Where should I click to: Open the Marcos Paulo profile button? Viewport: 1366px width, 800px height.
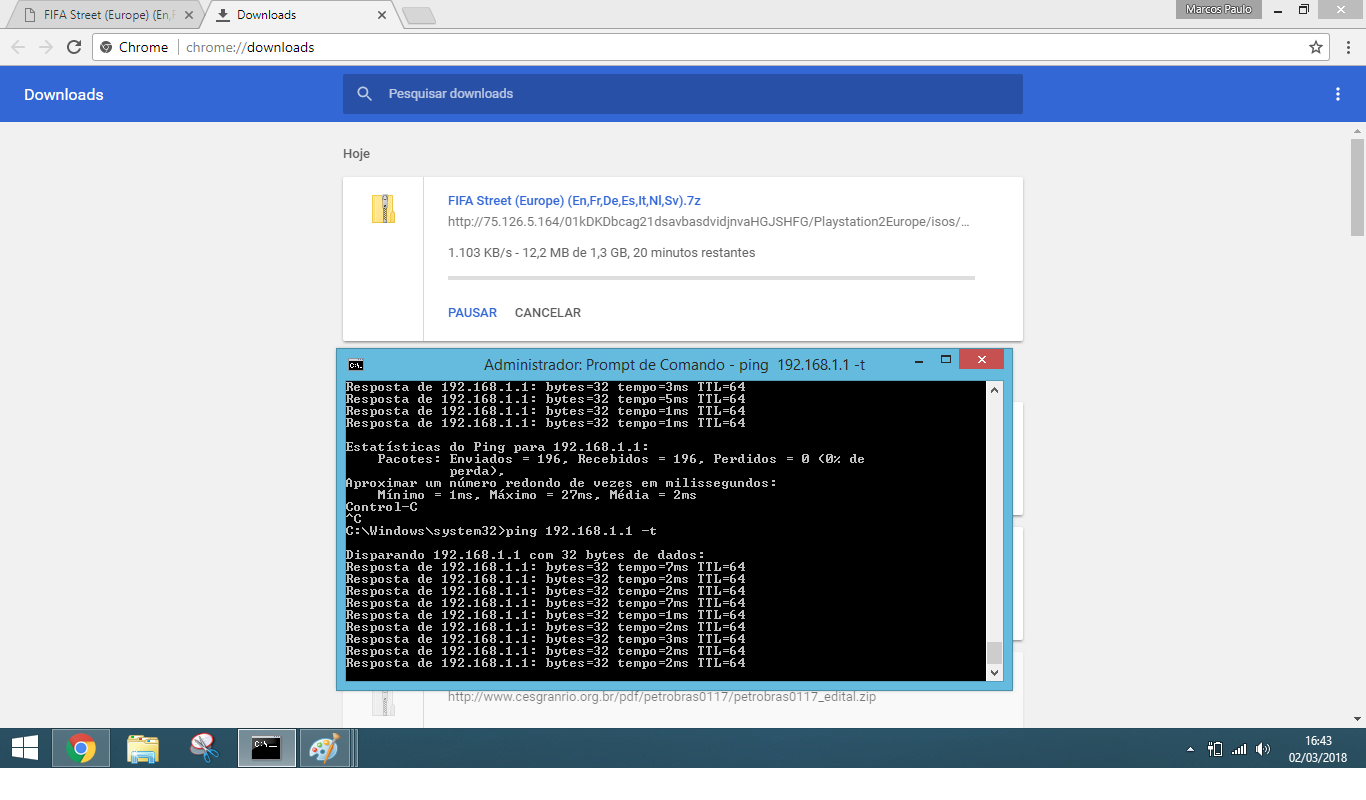click(1218, 9)
